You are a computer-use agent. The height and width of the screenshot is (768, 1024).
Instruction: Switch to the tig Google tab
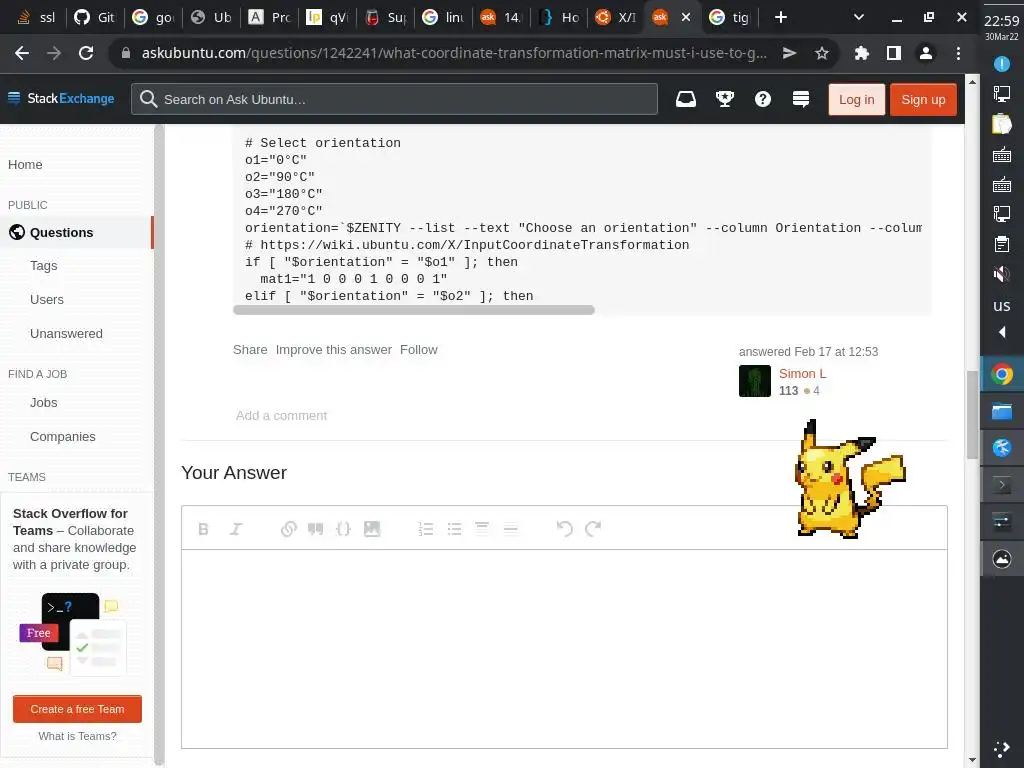pos(730,17)
